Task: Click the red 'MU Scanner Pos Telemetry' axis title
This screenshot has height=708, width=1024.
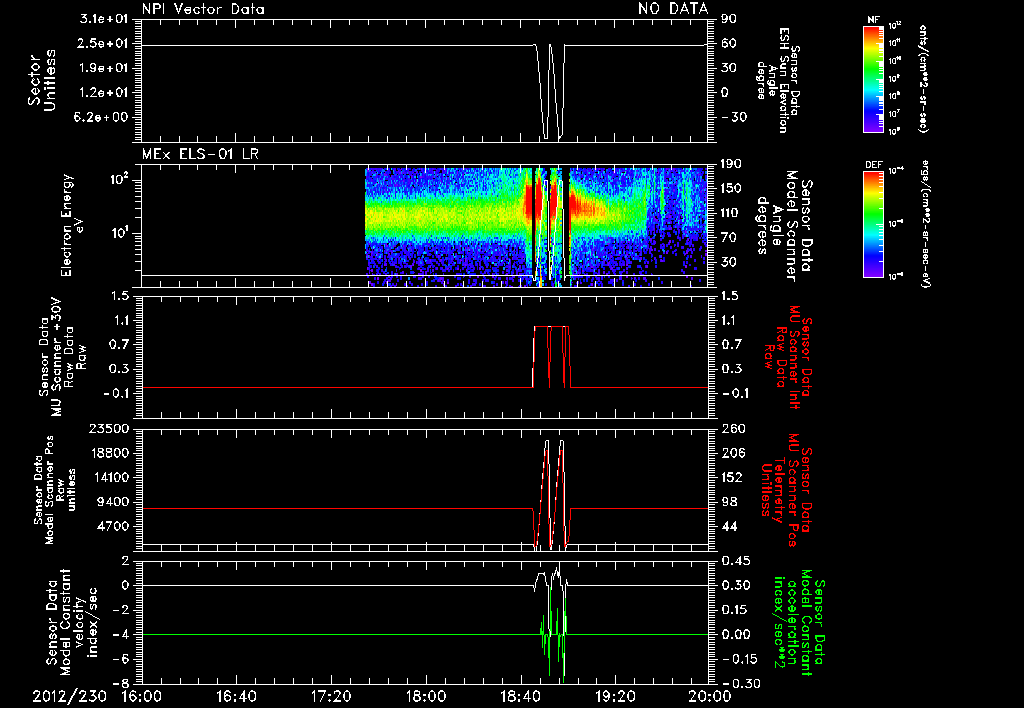Action: [786, 491]
